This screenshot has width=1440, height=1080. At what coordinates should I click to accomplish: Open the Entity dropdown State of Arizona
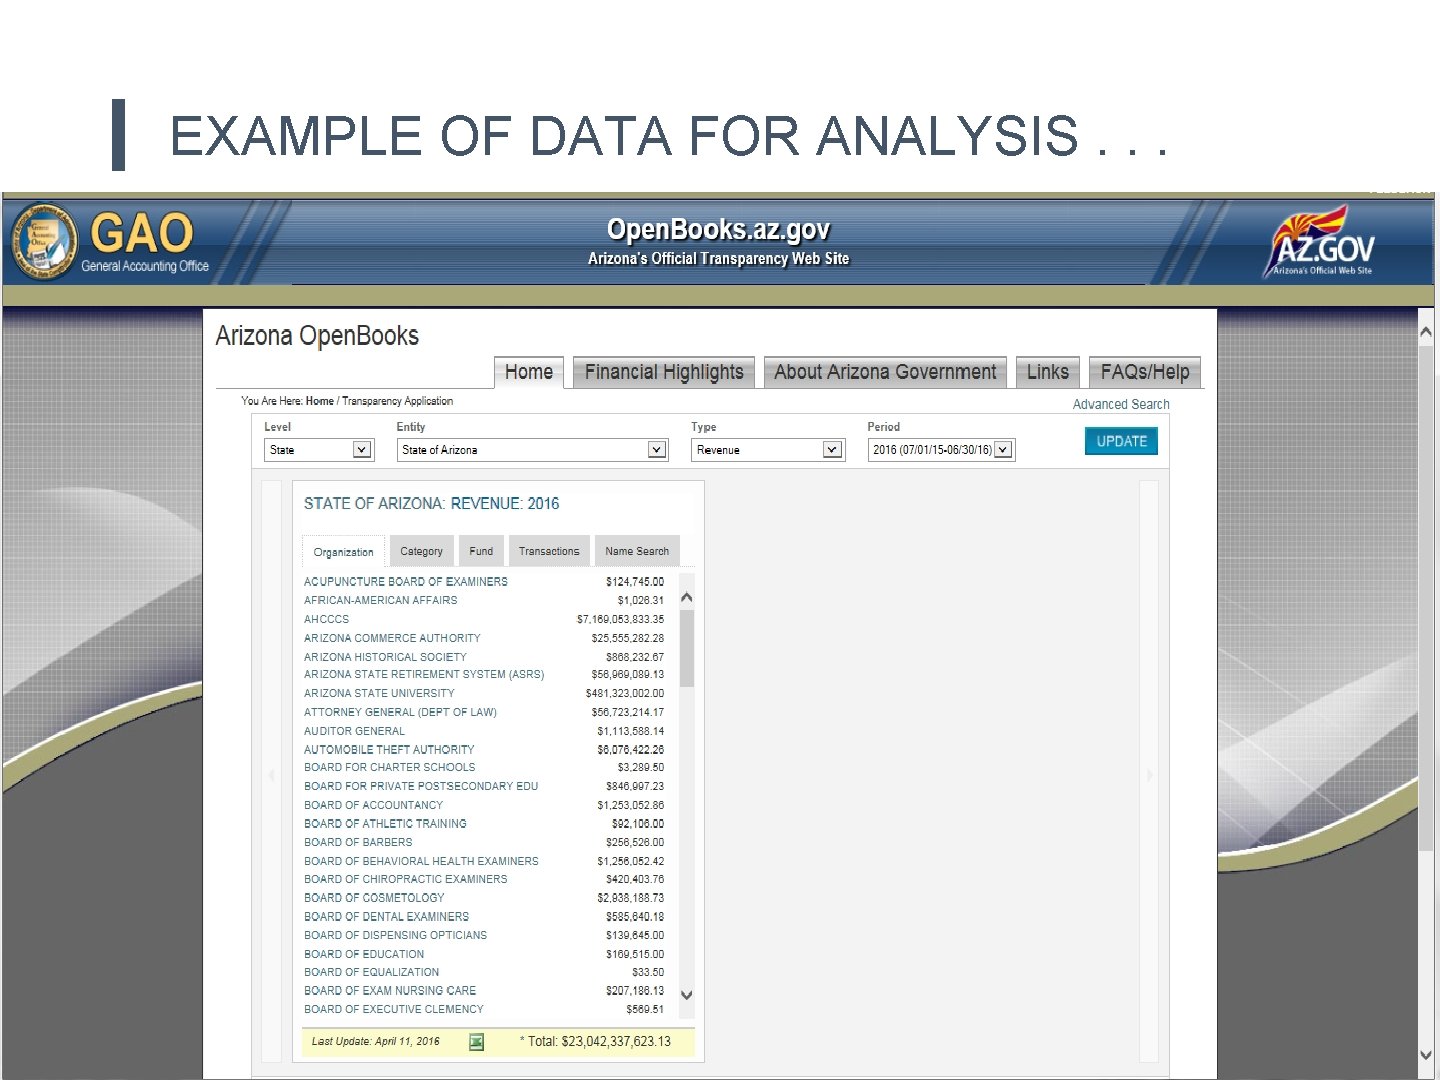[532, 450]
